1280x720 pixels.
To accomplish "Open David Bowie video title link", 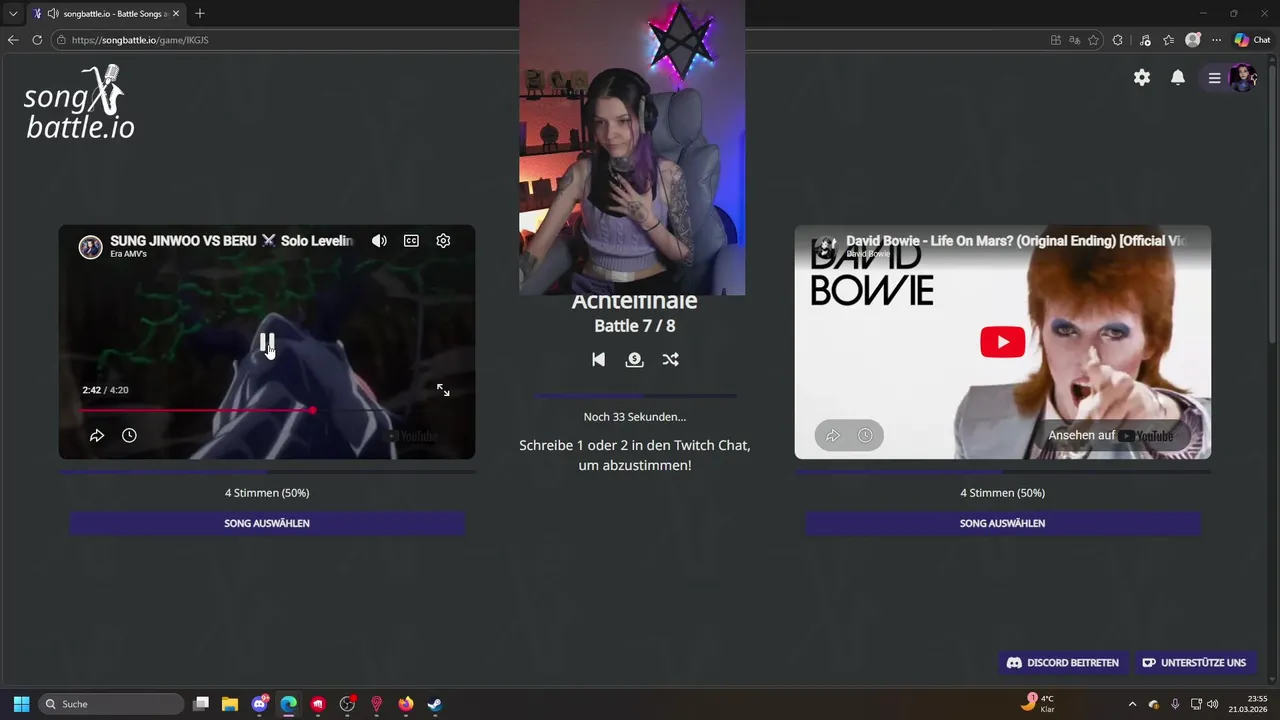I will [1016, 241].
